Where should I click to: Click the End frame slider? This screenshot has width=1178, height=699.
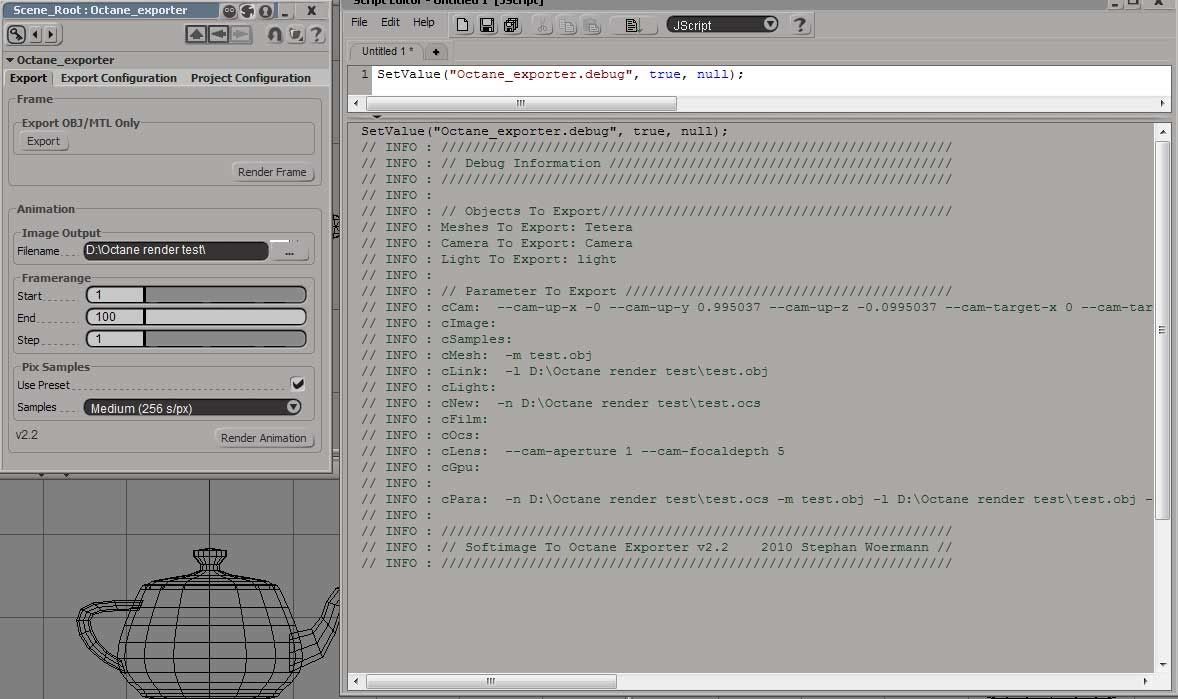pyautogui.click(x=225, y=317)
